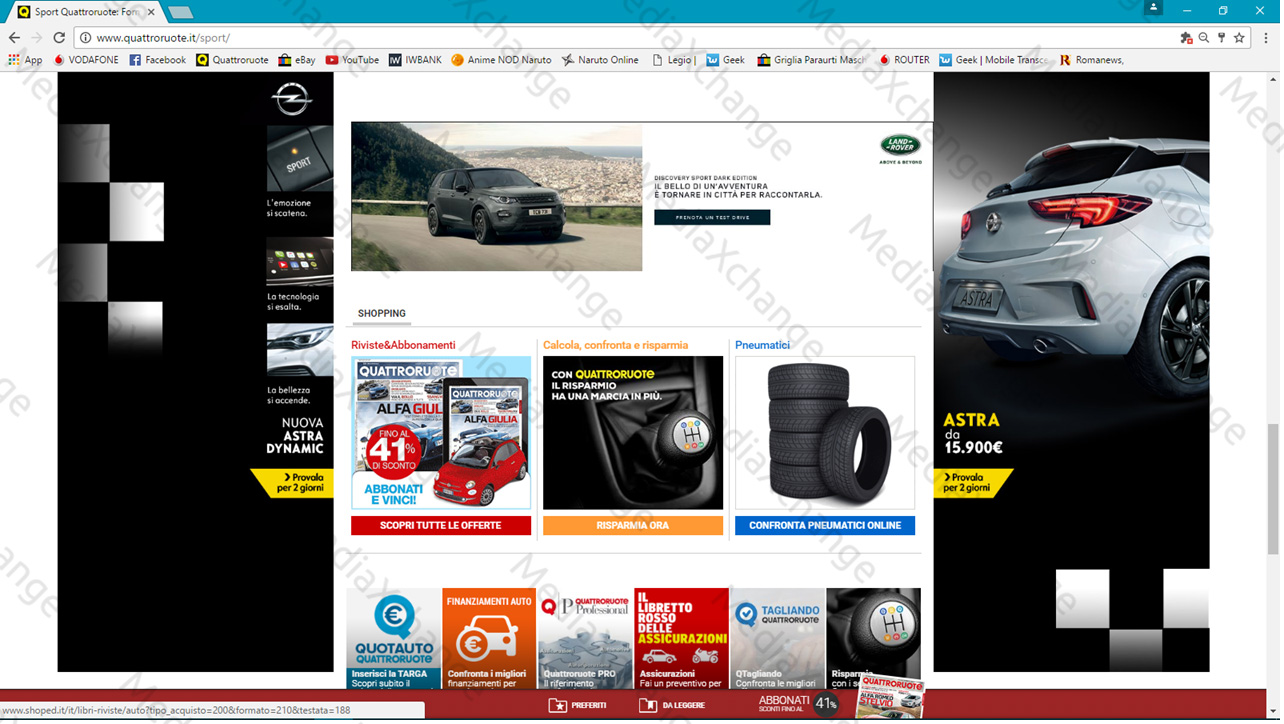Reload the page with the refresh icon
Screen dimensions: 1284x724
pyautogui.click(x=59, y=38)
